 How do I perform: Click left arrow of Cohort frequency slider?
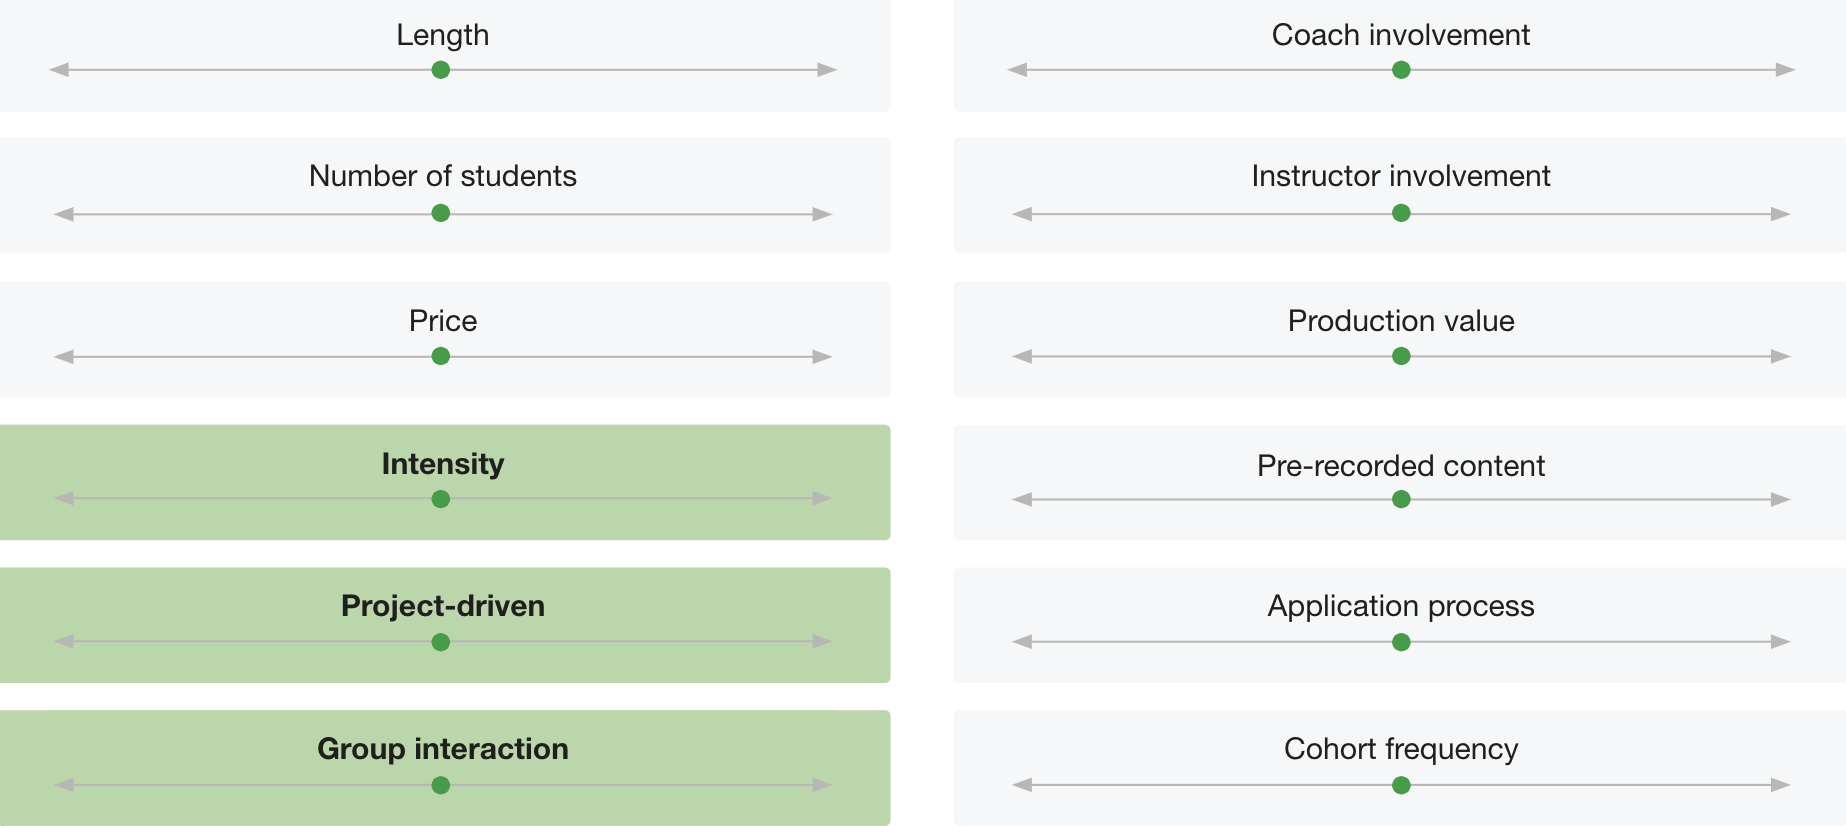click(1022, 785)
